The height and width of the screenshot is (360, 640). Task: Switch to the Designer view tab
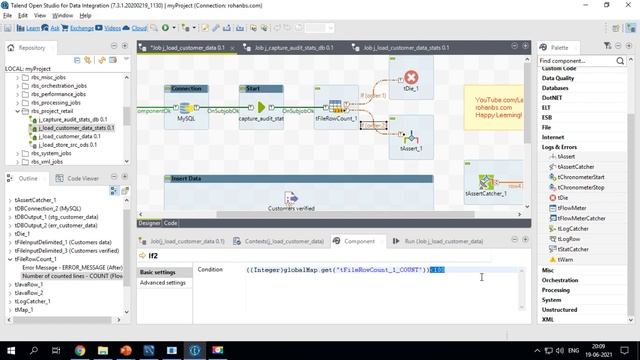pyautogui.click(x=149, y=223)
